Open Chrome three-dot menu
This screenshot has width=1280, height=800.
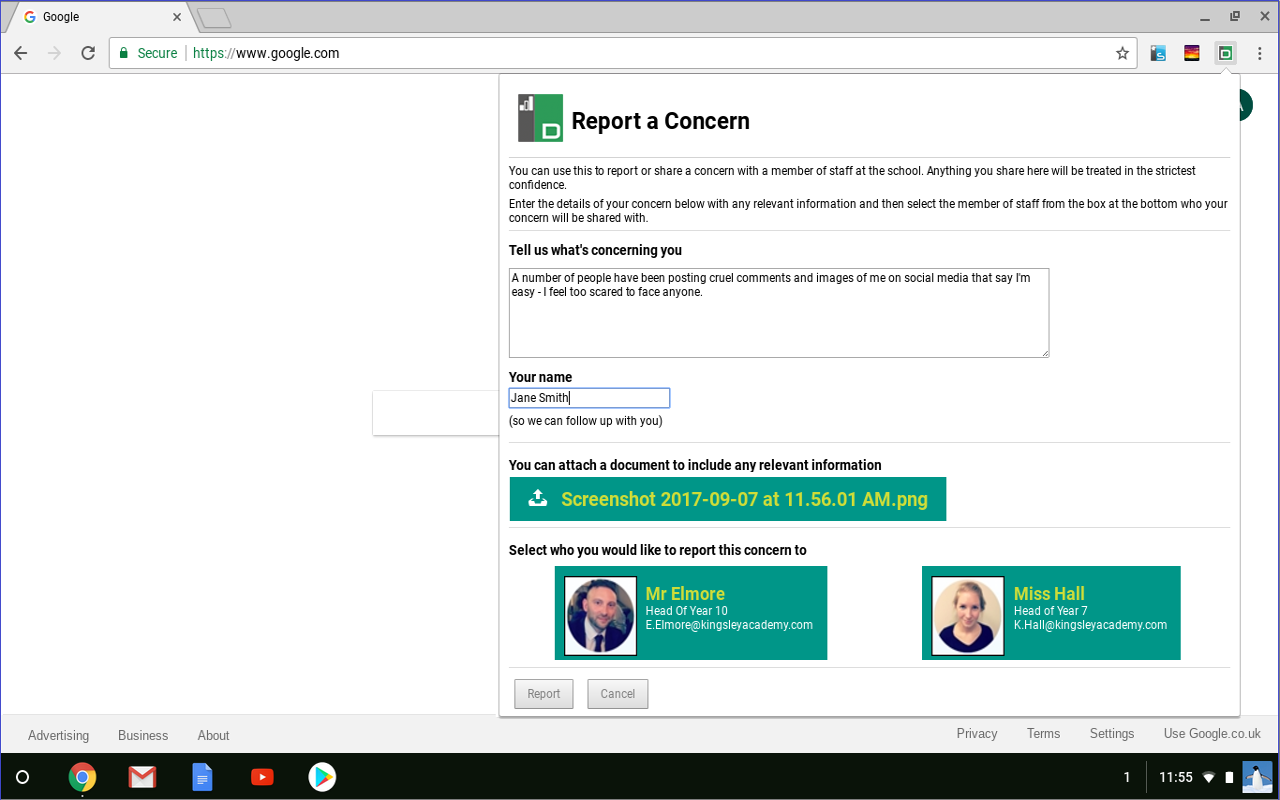pos(1259,53)
